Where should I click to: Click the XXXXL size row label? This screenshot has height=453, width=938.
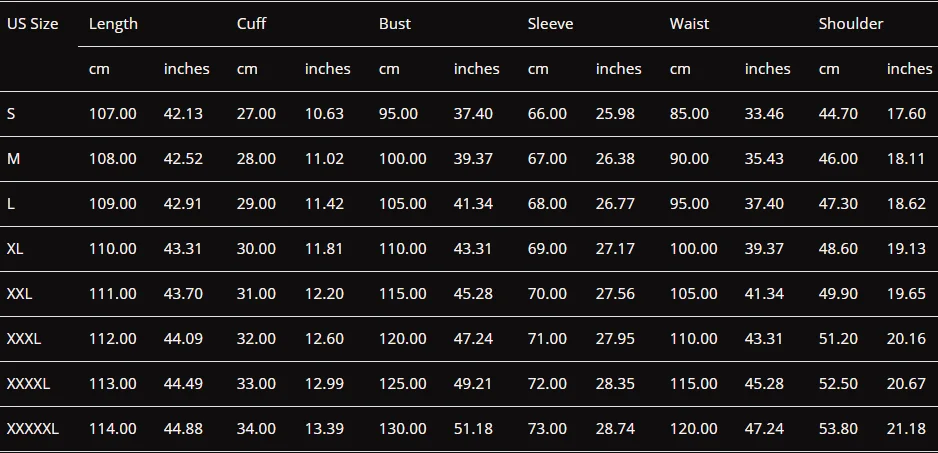28,384
